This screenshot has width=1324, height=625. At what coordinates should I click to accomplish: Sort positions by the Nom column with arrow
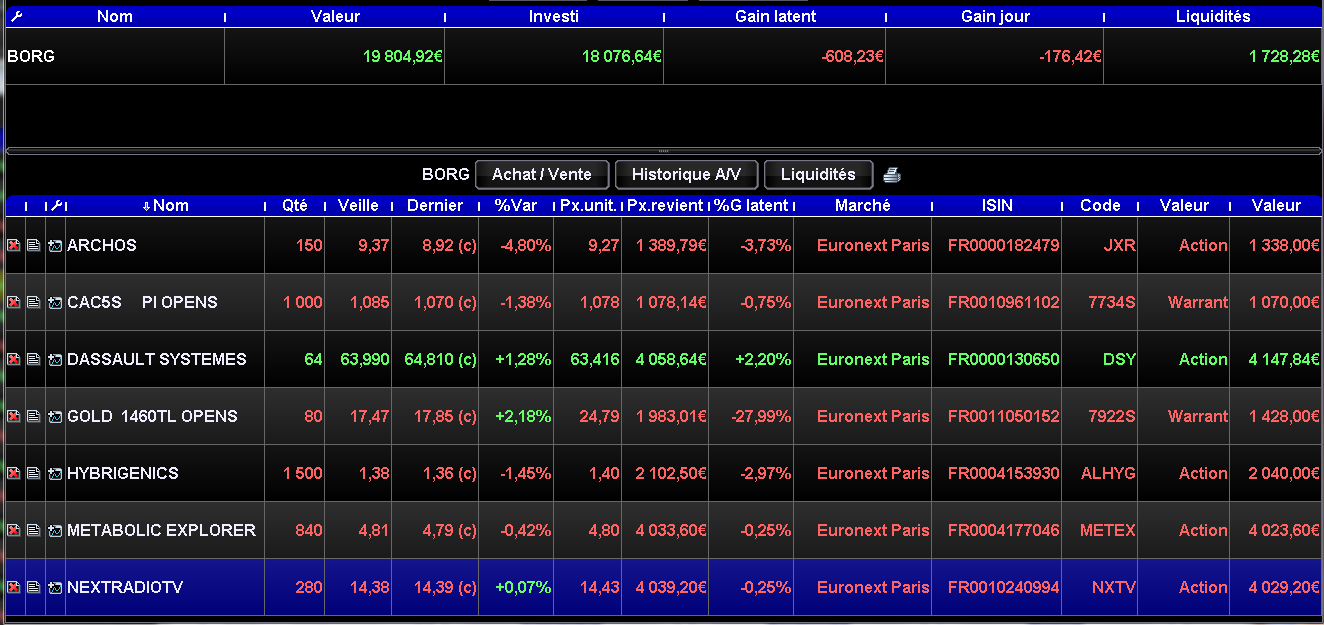[166, 205]
